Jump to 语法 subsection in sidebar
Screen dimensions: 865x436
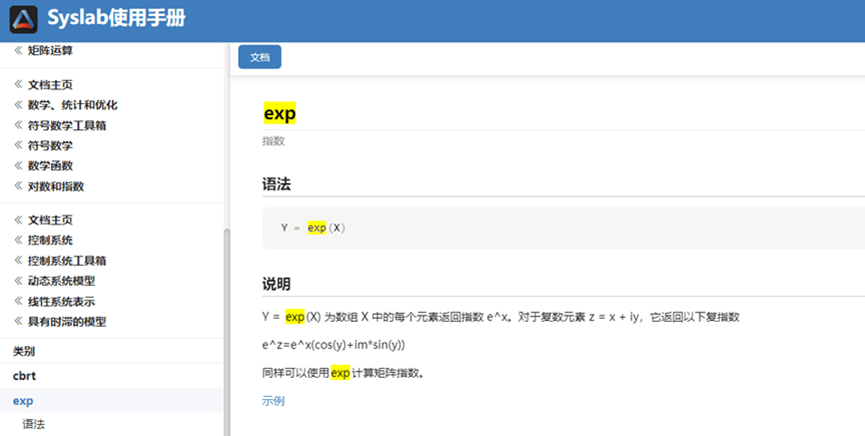tap(34, 424)
